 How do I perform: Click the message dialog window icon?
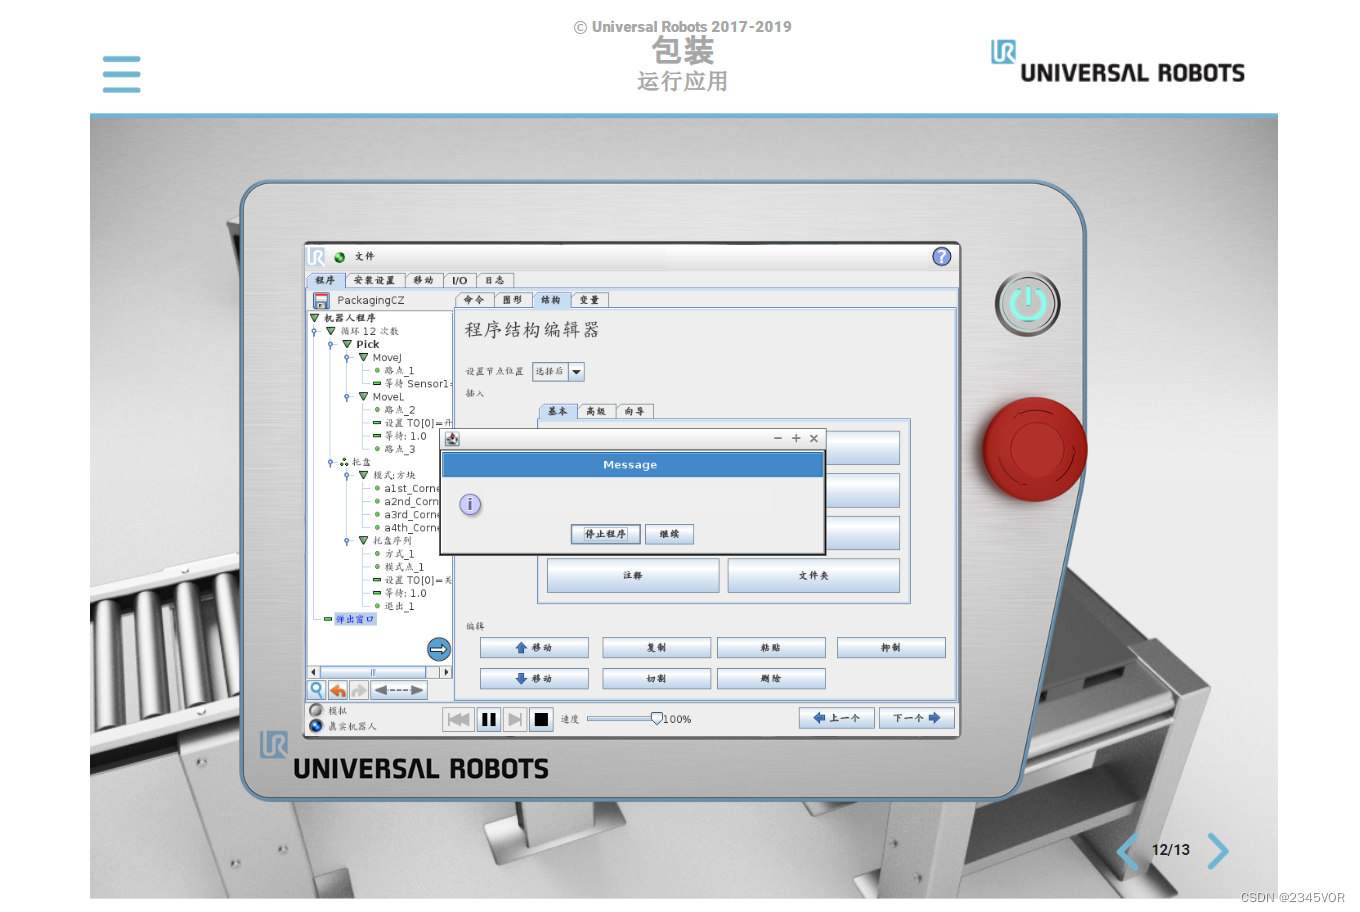[452, 439]
